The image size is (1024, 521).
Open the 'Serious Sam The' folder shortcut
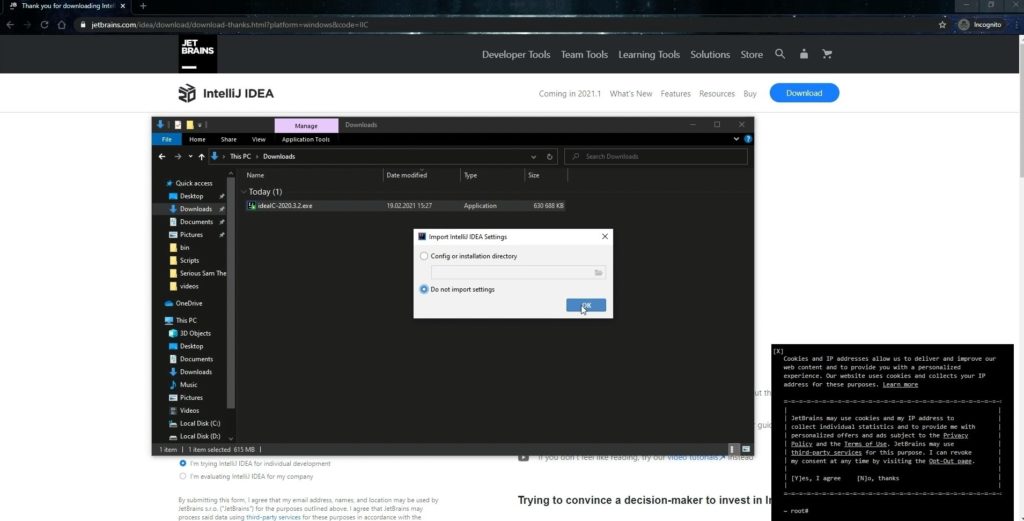click(198, 273)
